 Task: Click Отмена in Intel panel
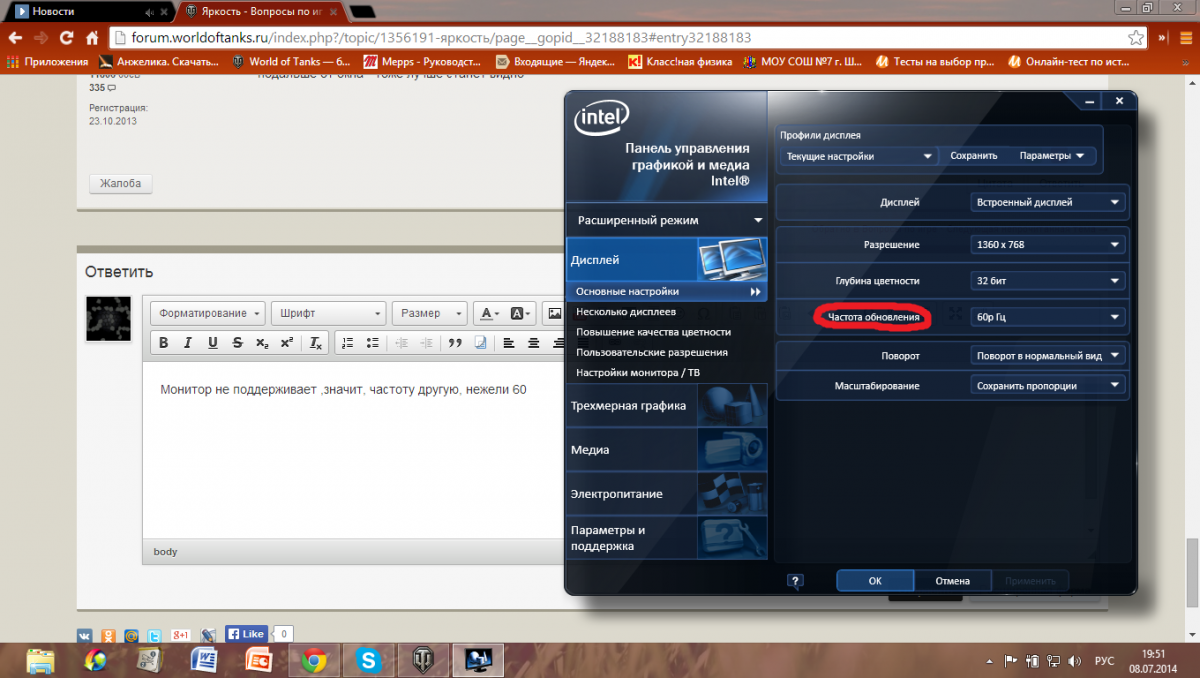(953, 580)
